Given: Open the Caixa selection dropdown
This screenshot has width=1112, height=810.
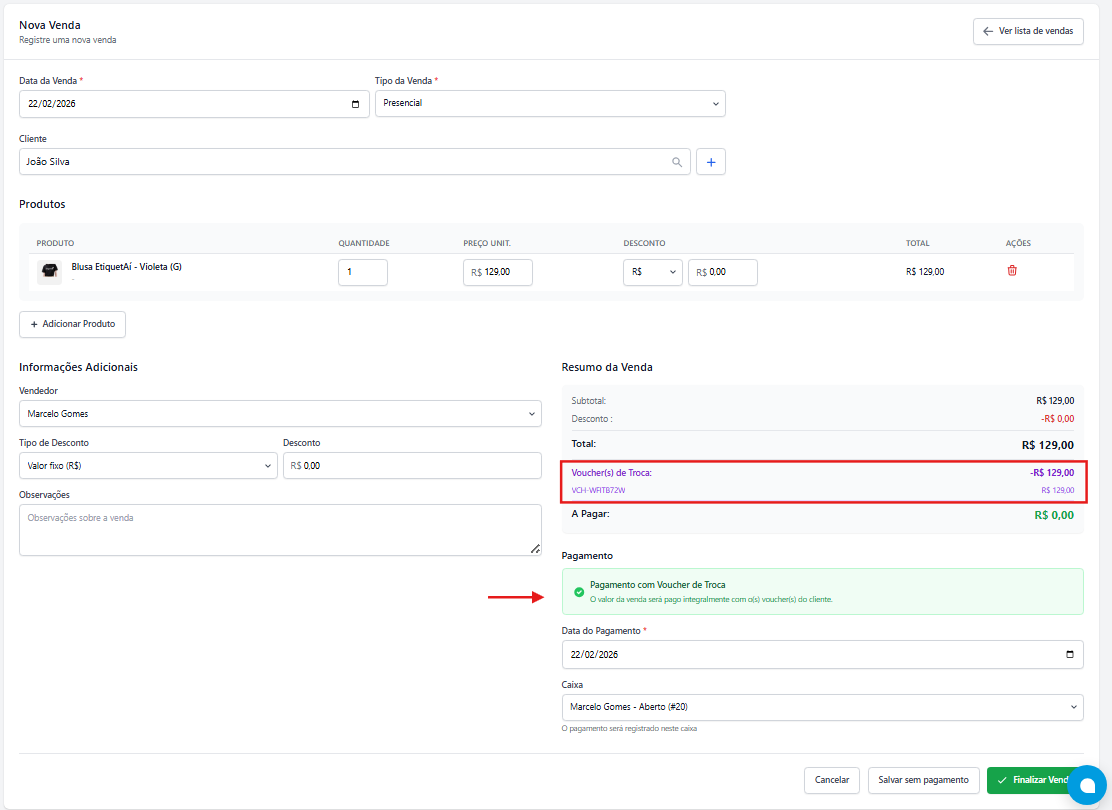Looking at the screenshot, I should (x=822, y=707).
